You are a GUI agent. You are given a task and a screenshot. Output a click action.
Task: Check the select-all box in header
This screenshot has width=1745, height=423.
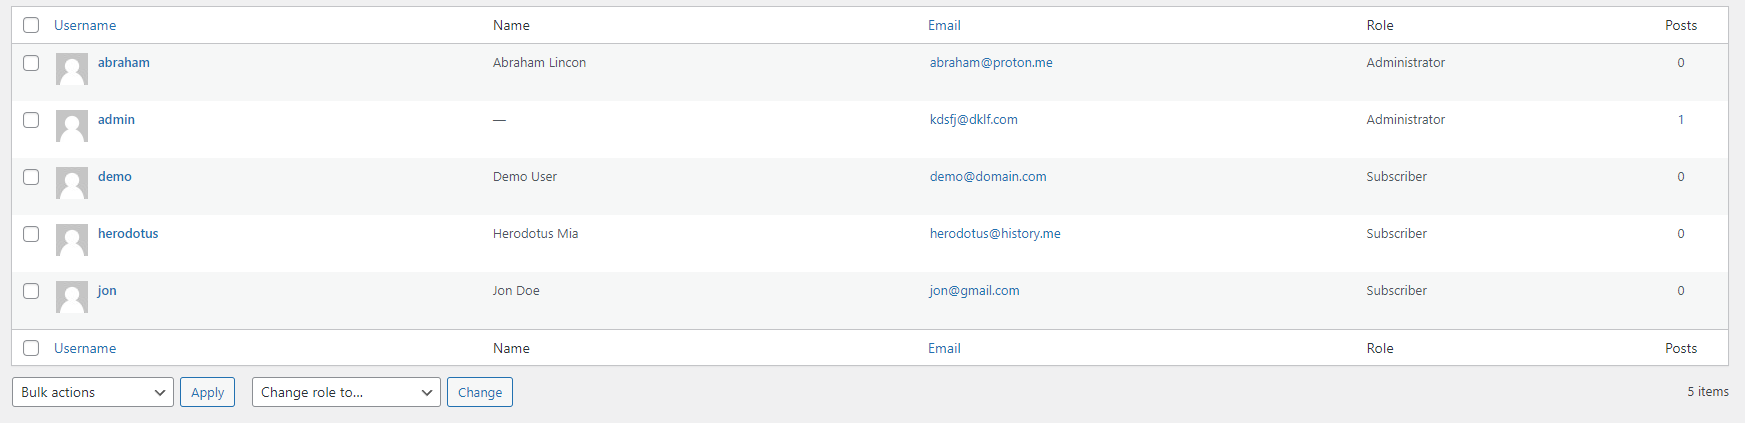coord(31,25)
